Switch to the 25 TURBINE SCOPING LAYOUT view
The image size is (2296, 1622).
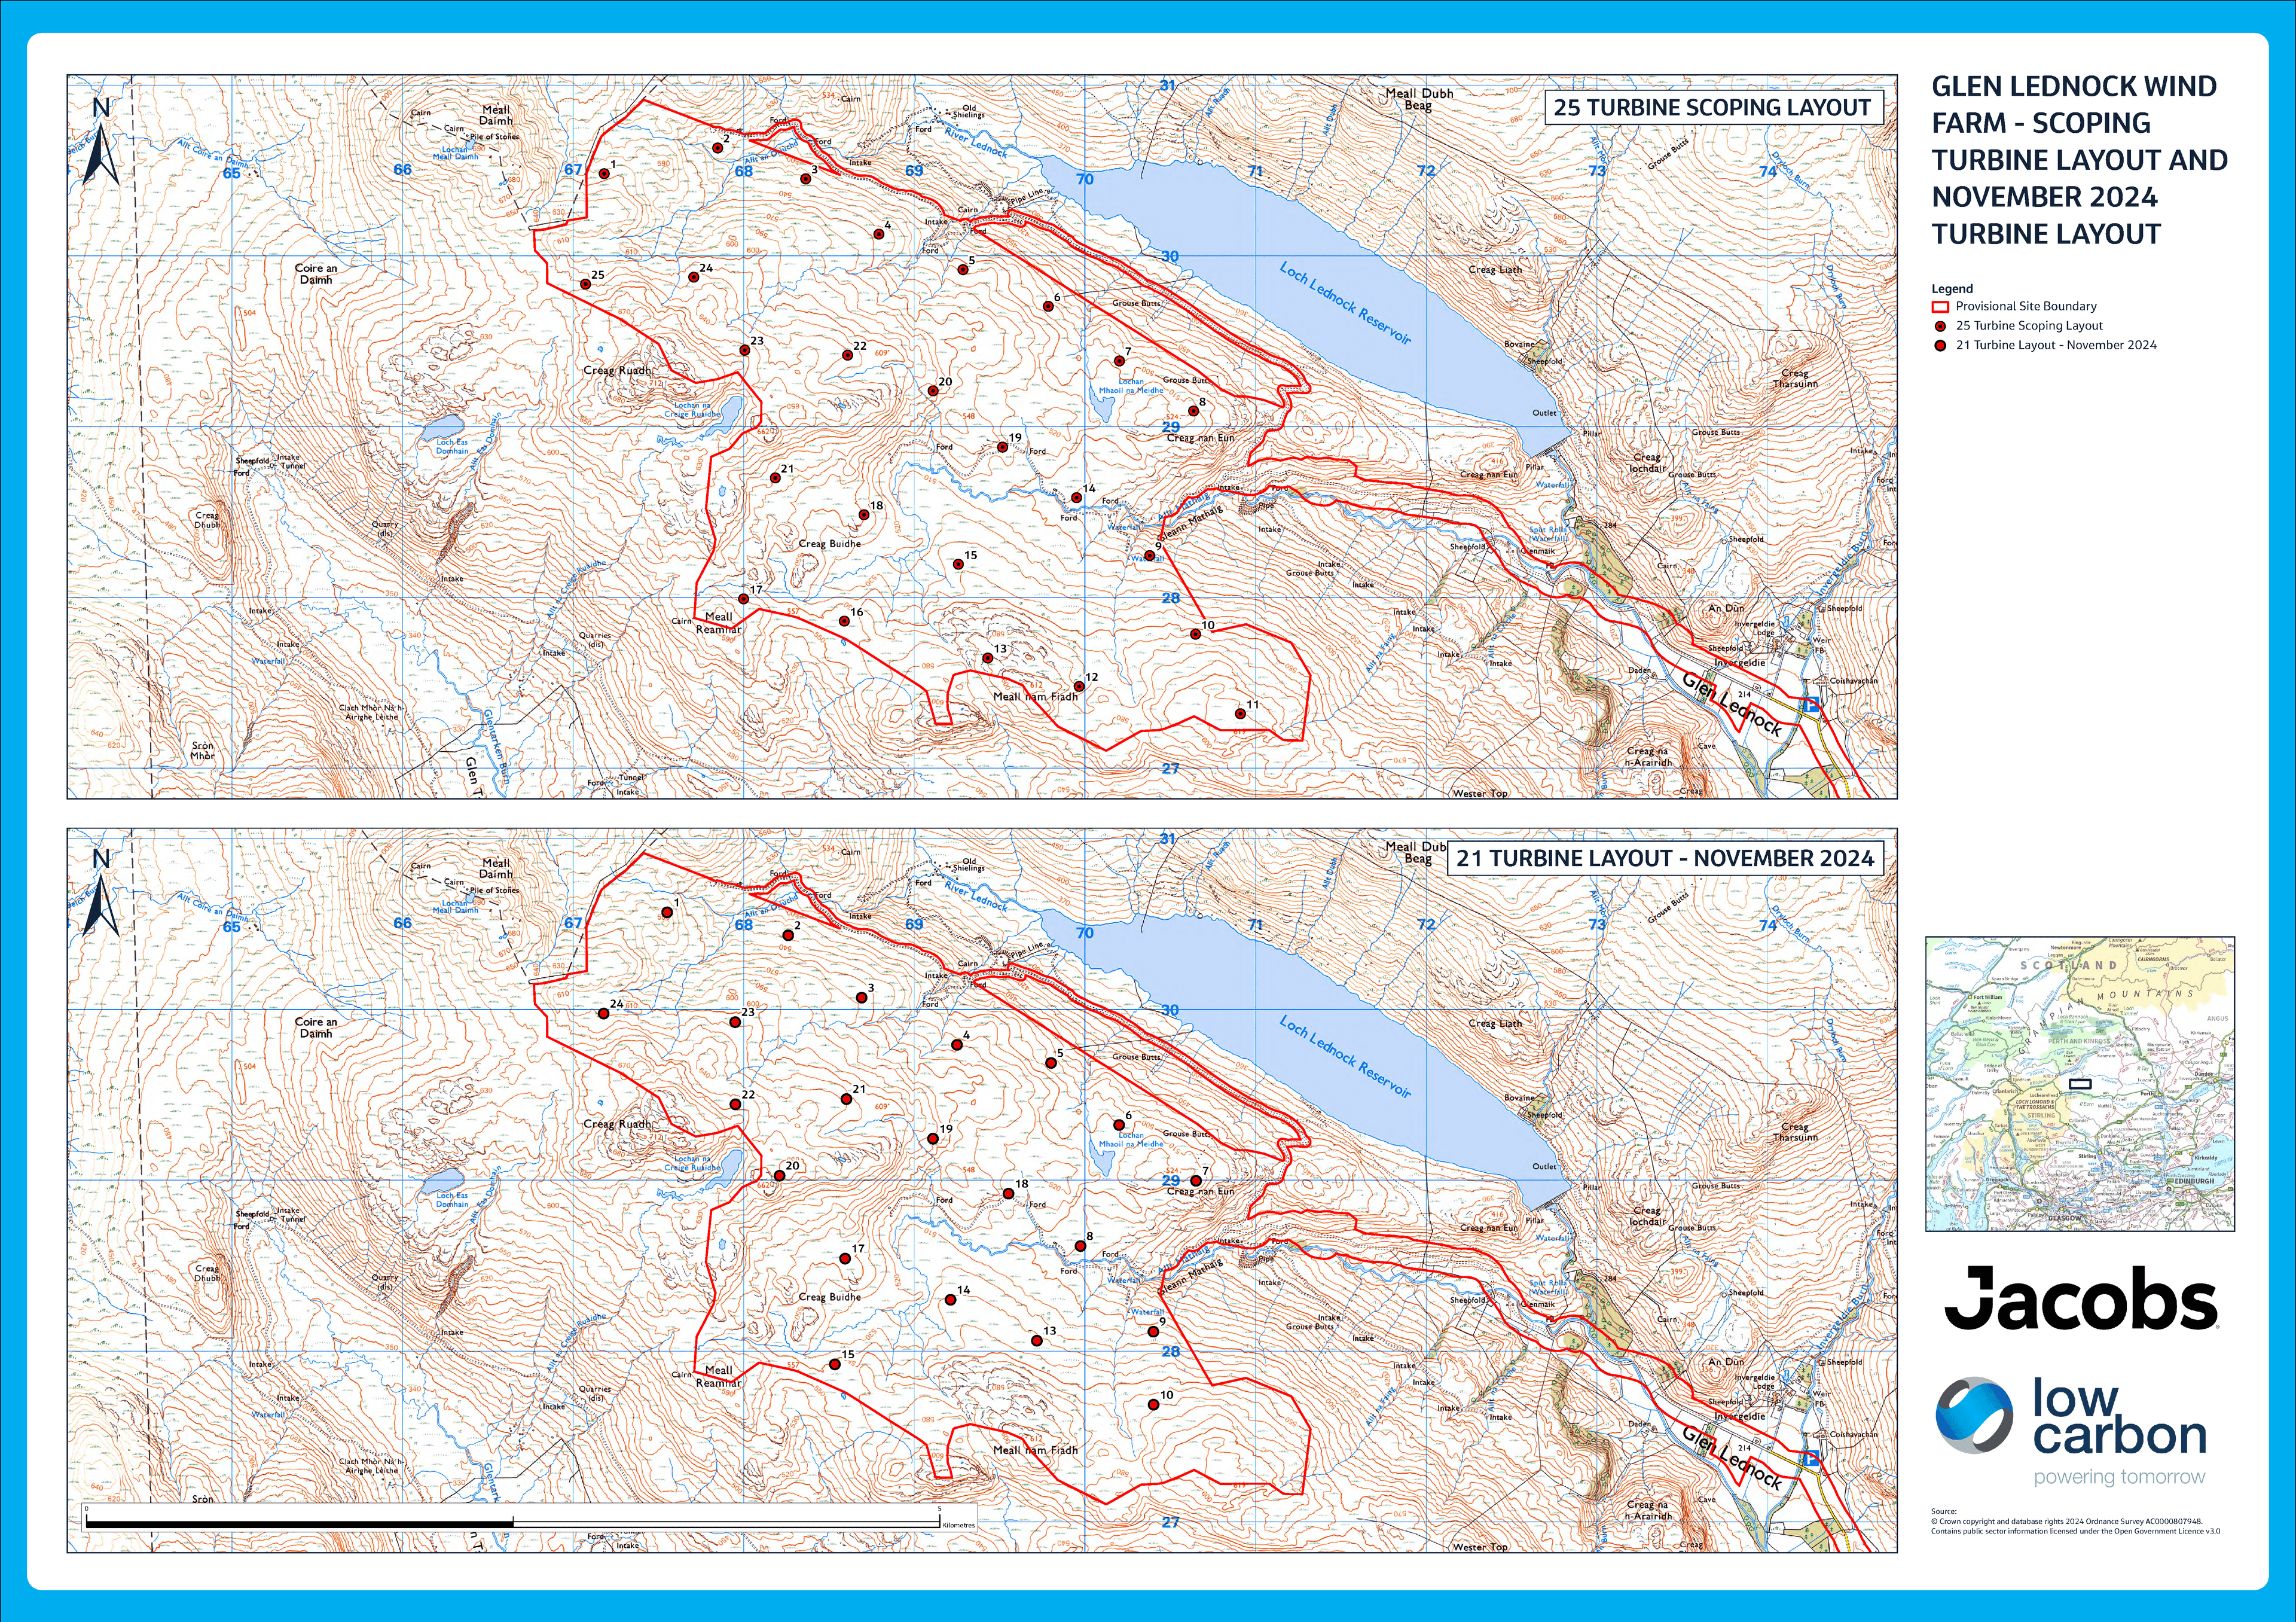[x=1713, y=108]
